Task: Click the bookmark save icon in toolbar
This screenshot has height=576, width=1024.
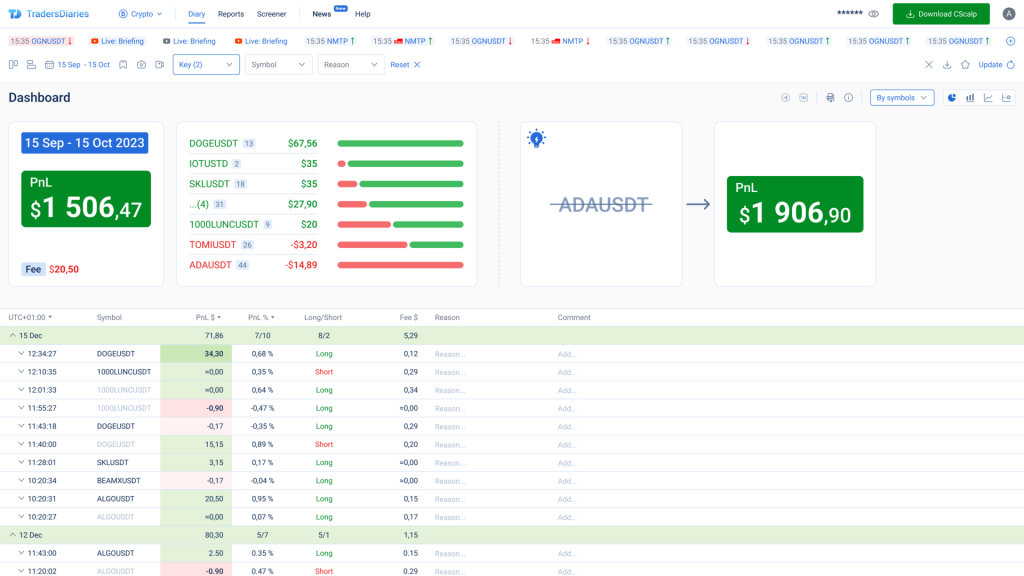Action: pyautogui.click(x=123, y=65)
